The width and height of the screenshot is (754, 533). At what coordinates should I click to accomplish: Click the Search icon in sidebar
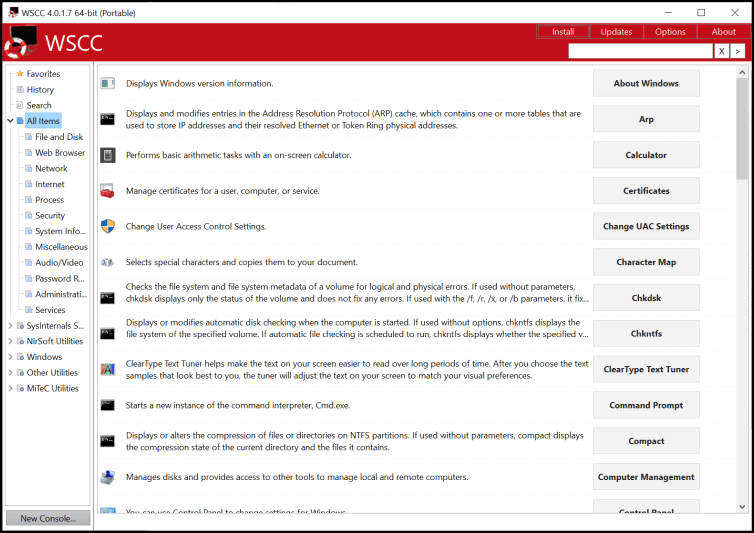(x=20, y=105)
